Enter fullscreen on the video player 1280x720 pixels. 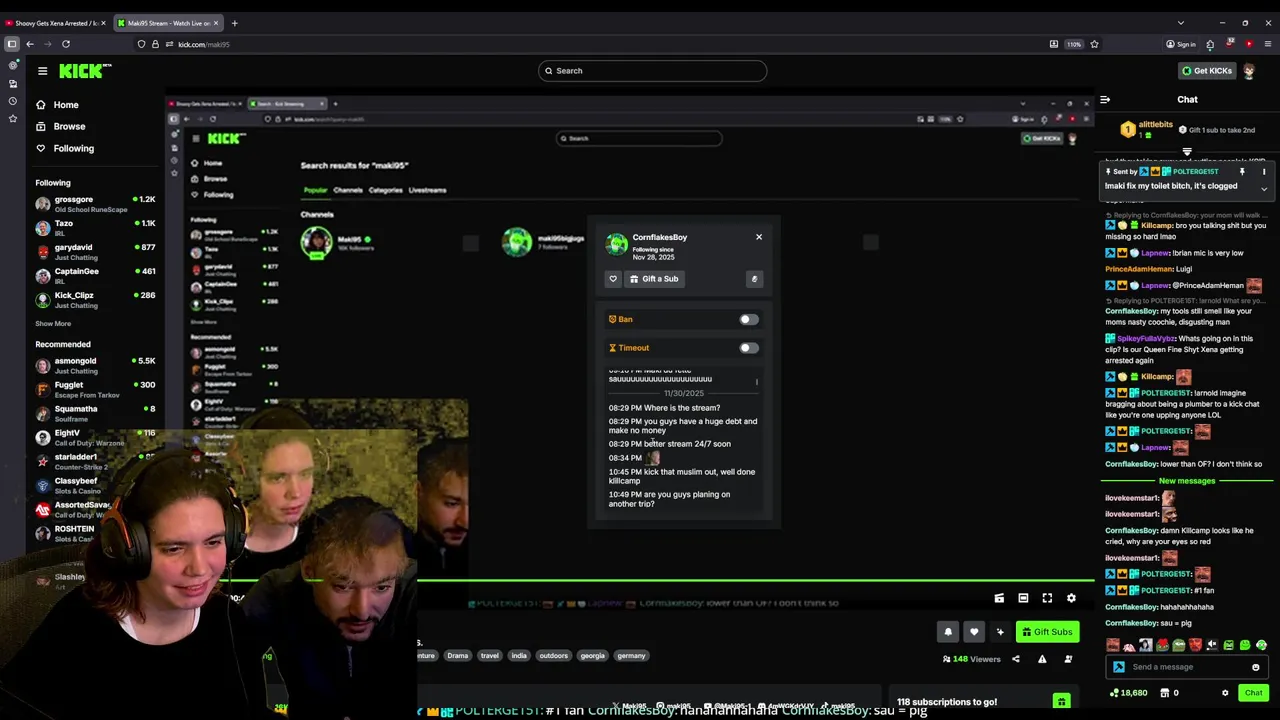click(x=1047, y=598)
